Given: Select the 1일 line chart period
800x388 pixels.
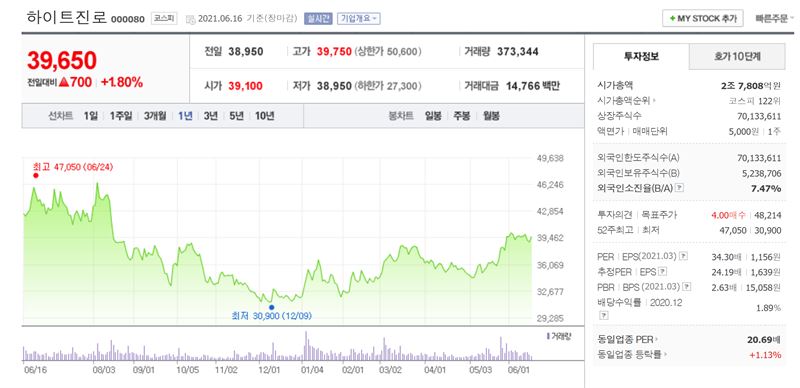Looking at the screenshot, I should point(90,116).
